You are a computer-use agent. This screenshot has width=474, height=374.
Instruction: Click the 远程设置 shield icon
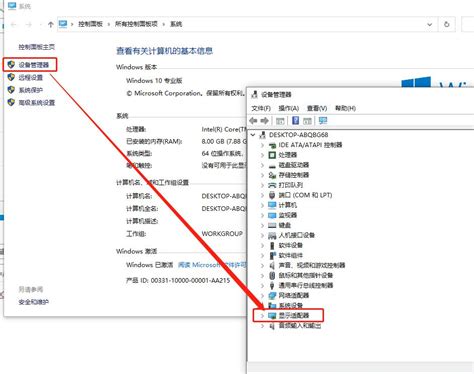click(x=11, y=77)
